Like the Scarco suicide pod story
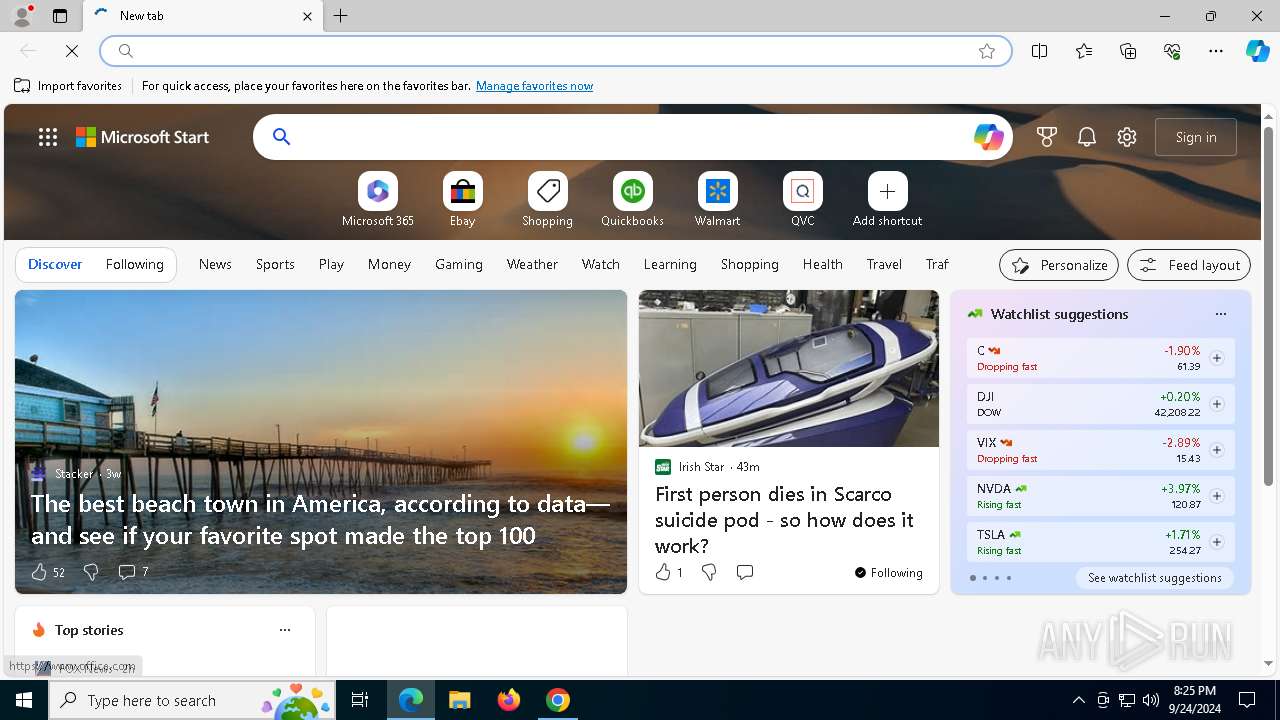1280x720 pixels. click(x=668, y=572)
